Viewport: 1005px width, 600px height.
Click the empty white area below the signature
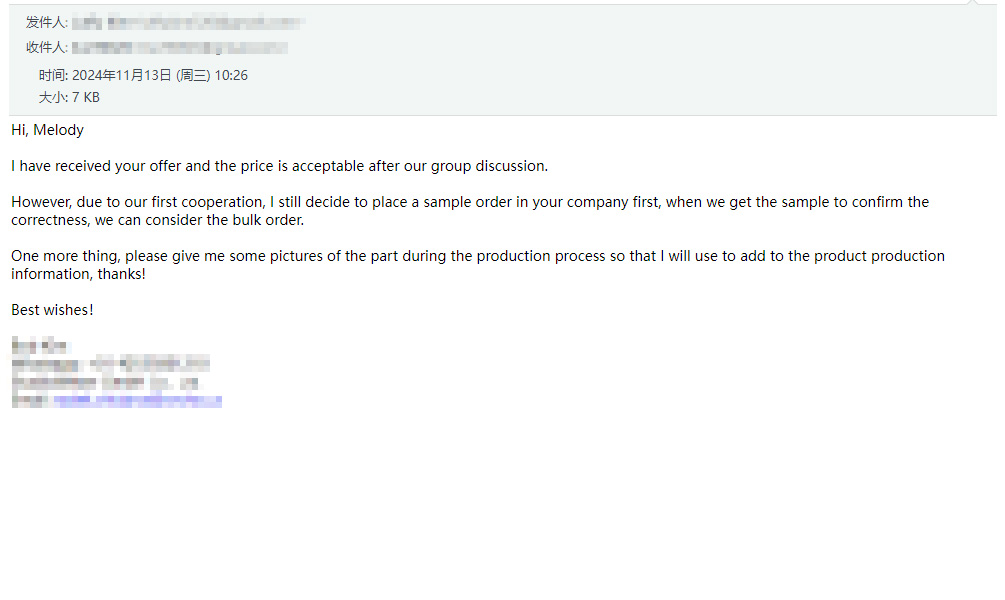click(x=502, y=506)
